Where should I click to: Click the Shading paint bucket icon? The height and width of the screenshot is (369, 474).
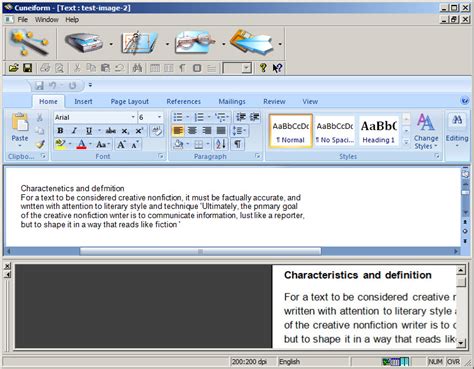[179, 144]
